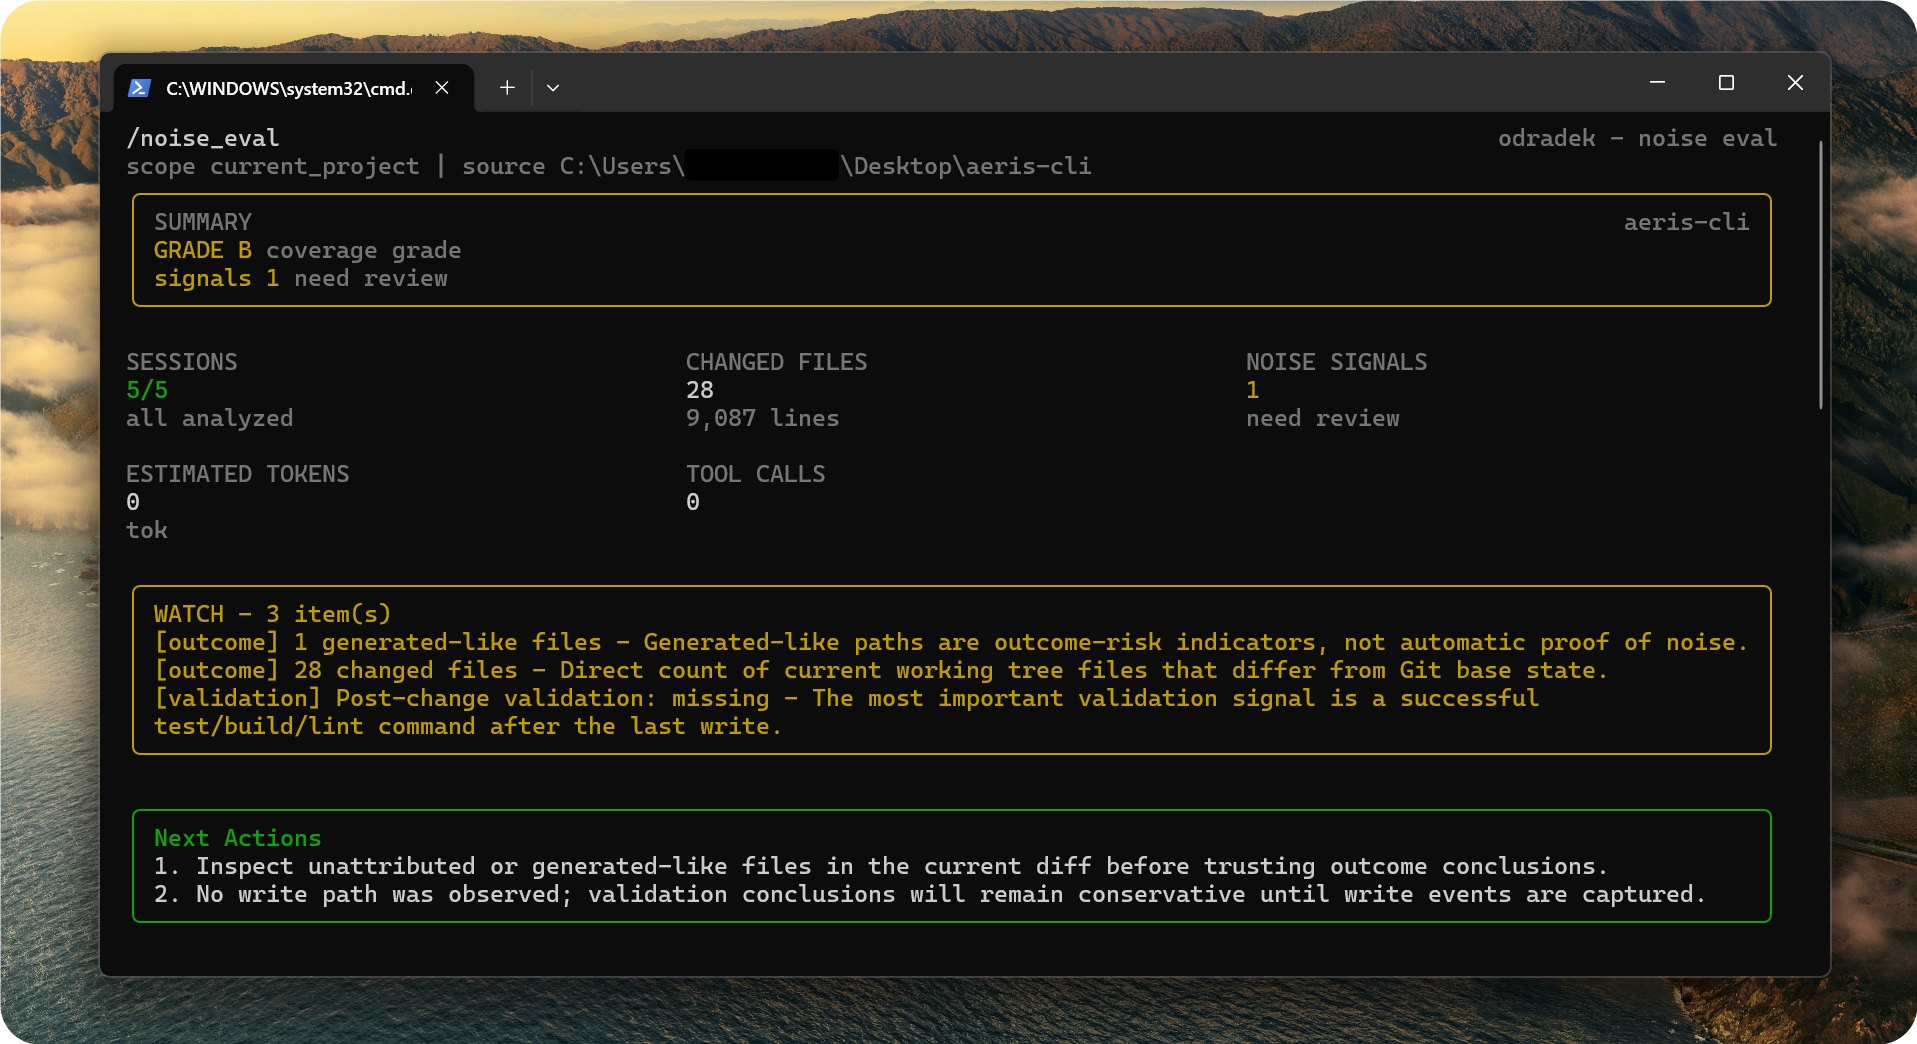Viewport: 1917px width, 1044px height.
Task: Click '[validation] Post-change validation: missing' line
Action: click(846, 698)
